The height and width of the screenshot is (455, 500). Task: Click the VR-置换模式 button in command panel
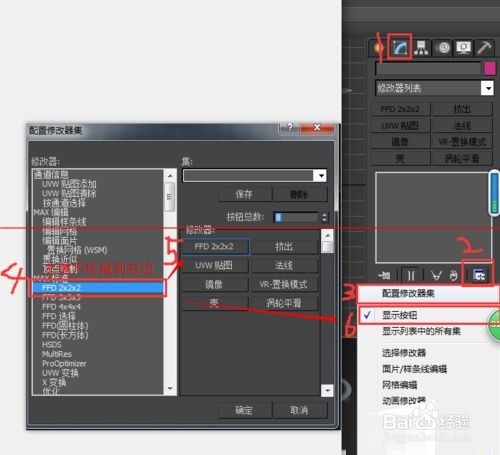pyautogui.click(x=462, y=142)
